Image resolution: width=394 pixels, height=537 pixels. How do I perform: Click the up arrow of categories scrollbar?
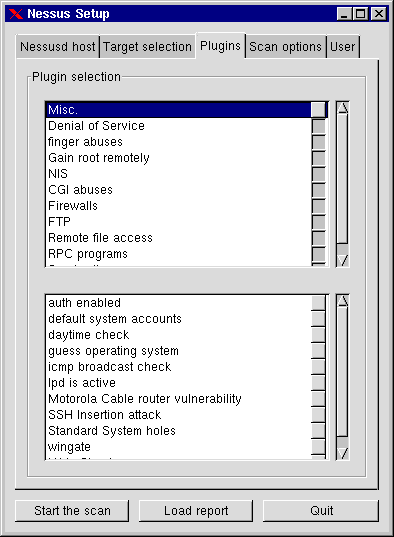(343, 108)
